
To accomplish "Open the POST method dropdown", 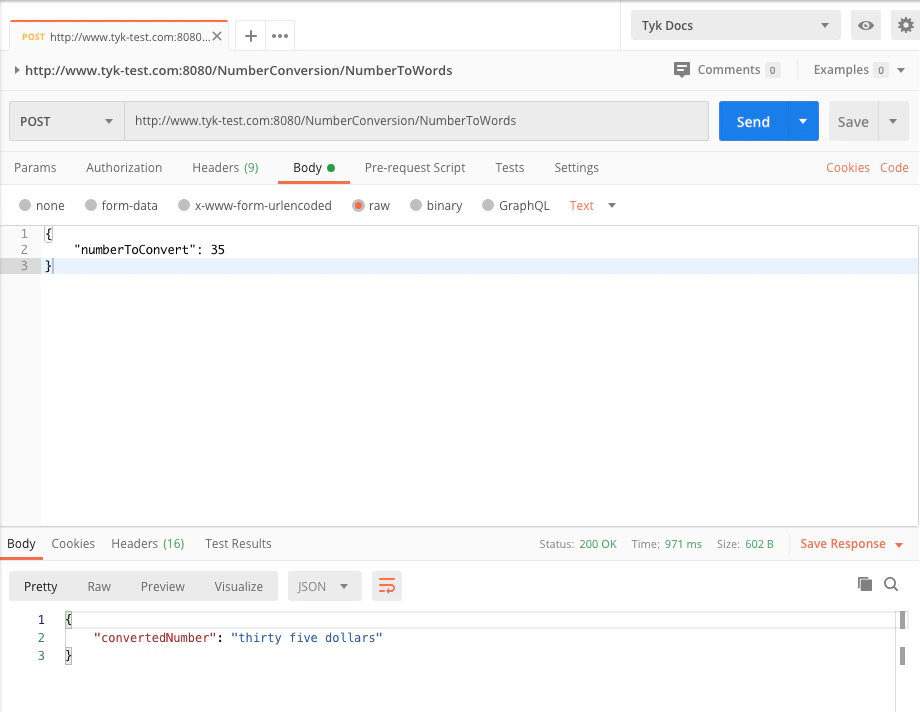I will click(x=66, y=121).
